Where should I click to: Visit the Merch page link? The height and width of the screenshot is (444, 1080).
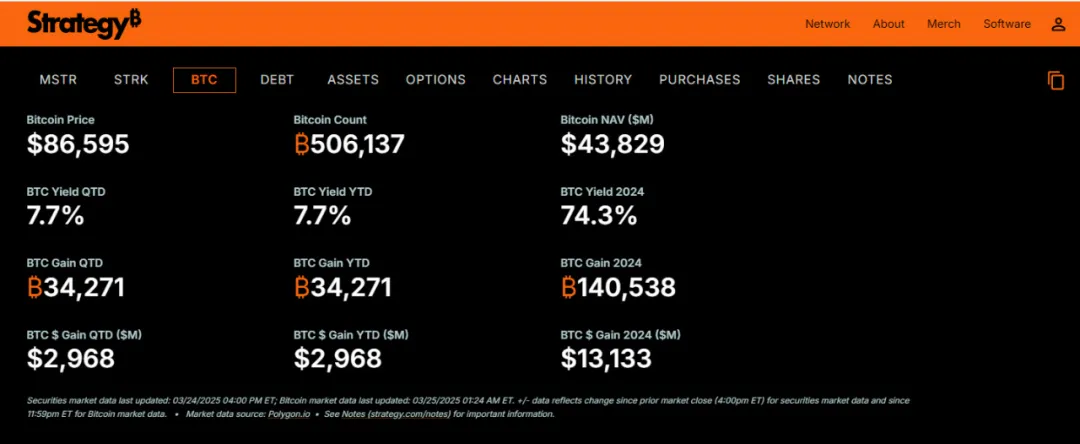pos(944,24)
